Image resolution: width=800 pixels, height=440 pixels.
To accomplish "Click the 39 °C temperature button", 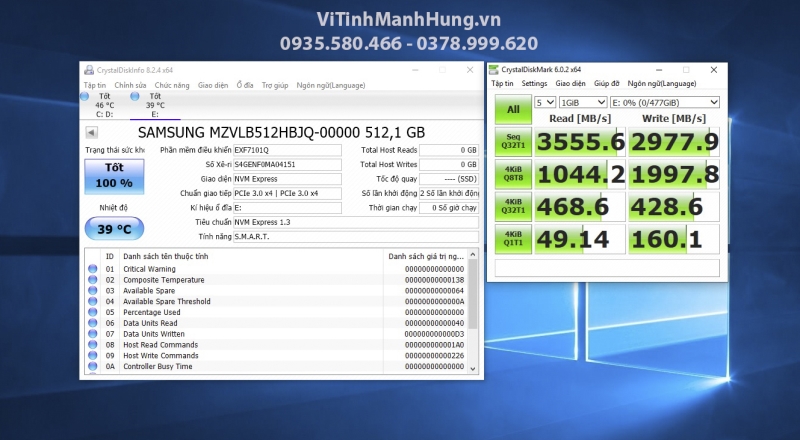I will (114, 229).
